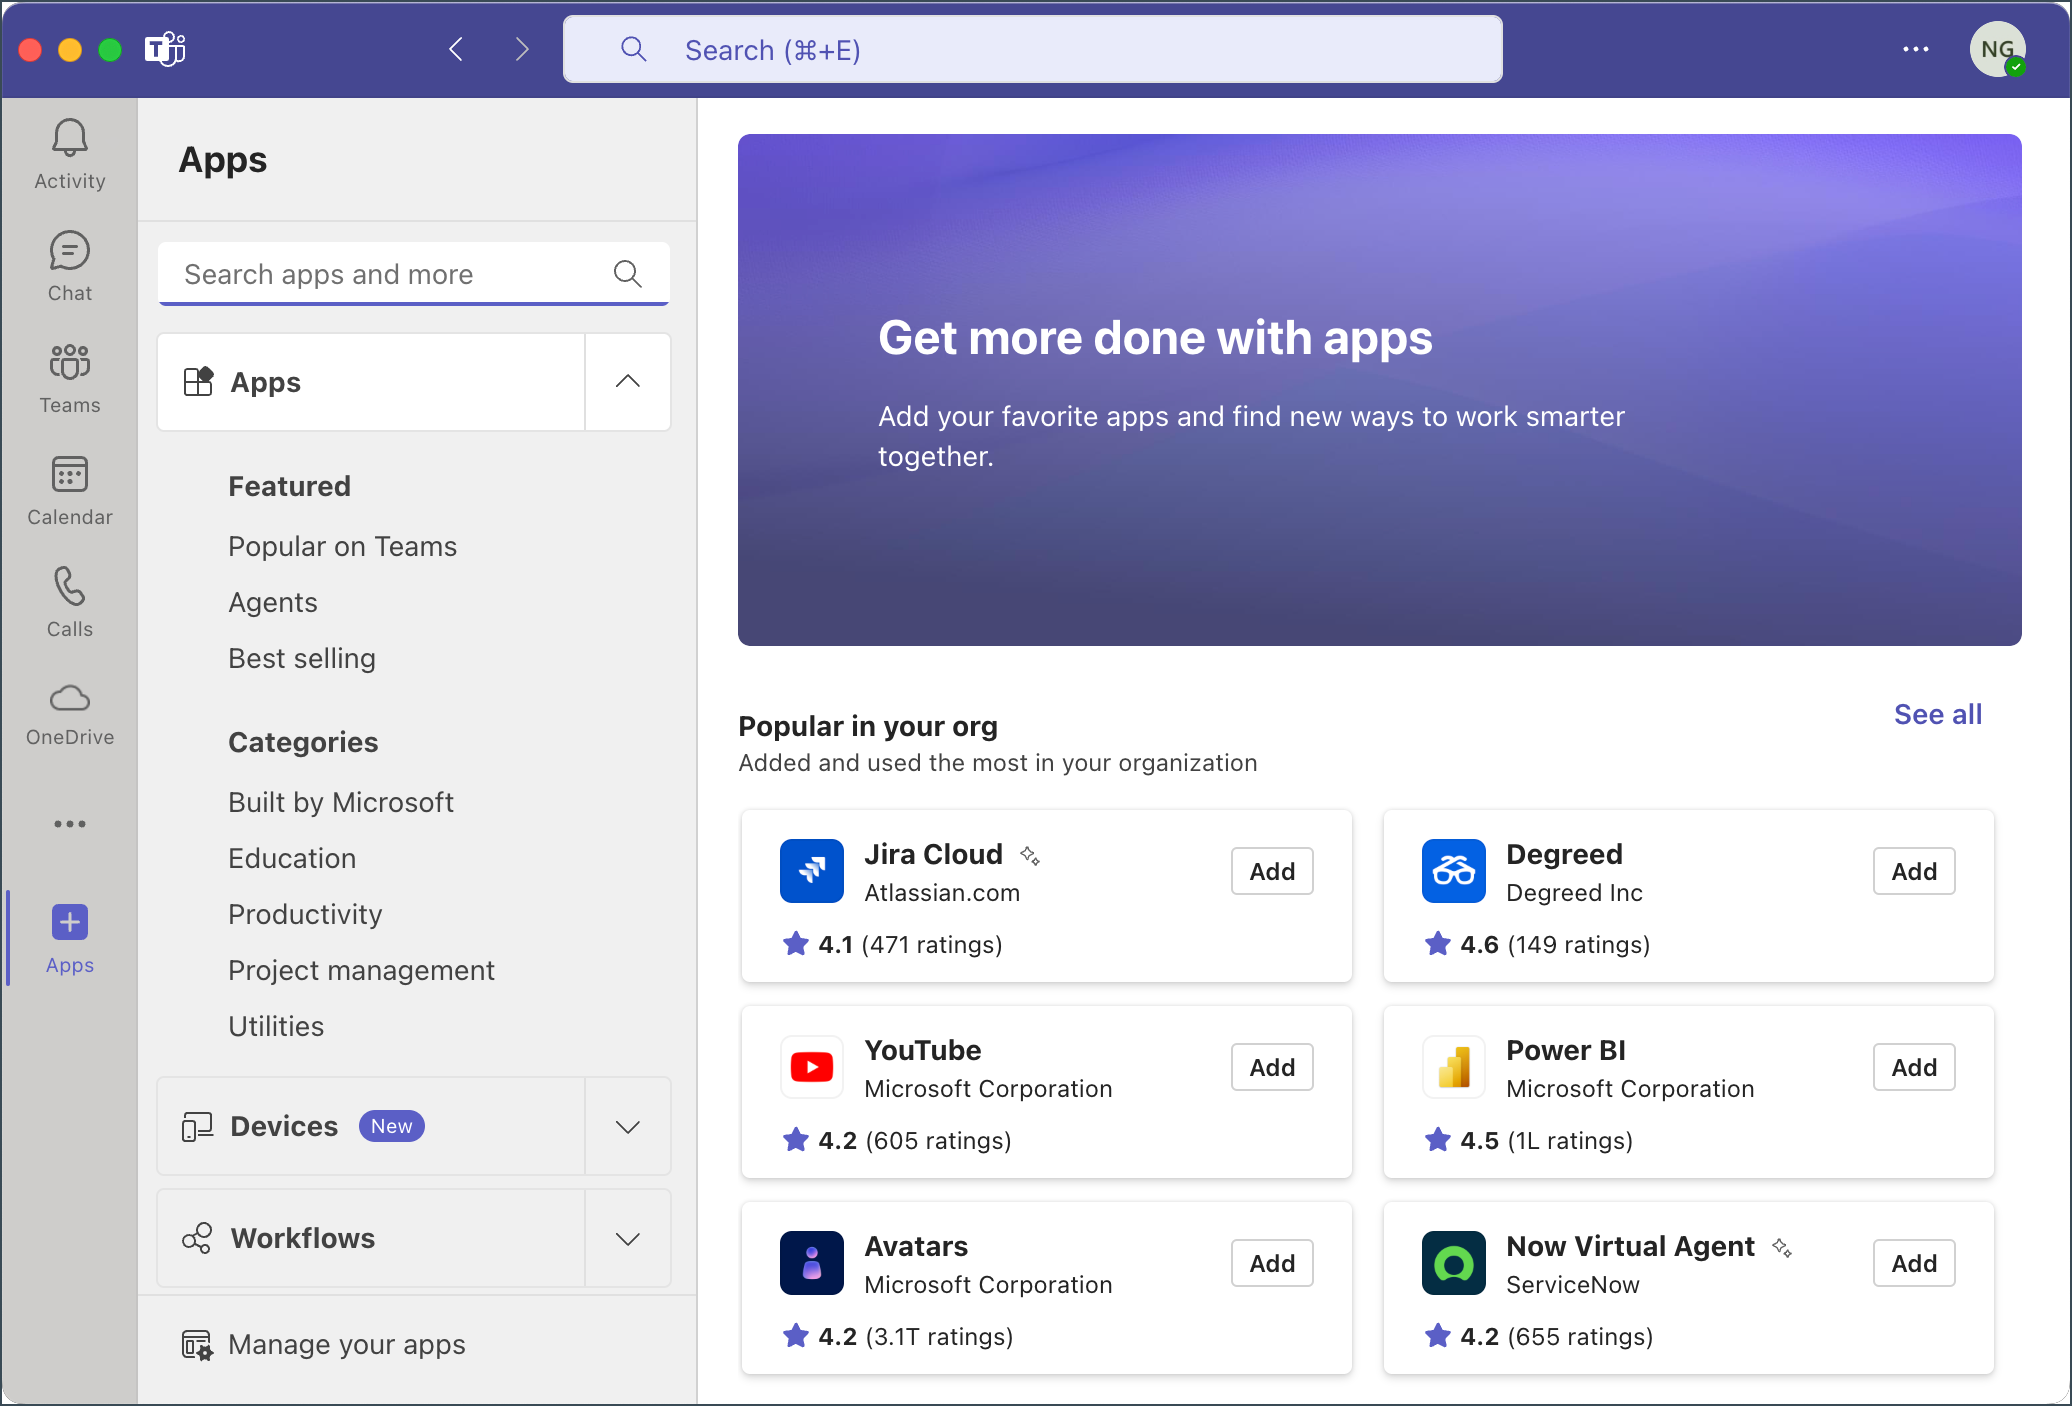Click the Devices section icon

pos(197,1127)
